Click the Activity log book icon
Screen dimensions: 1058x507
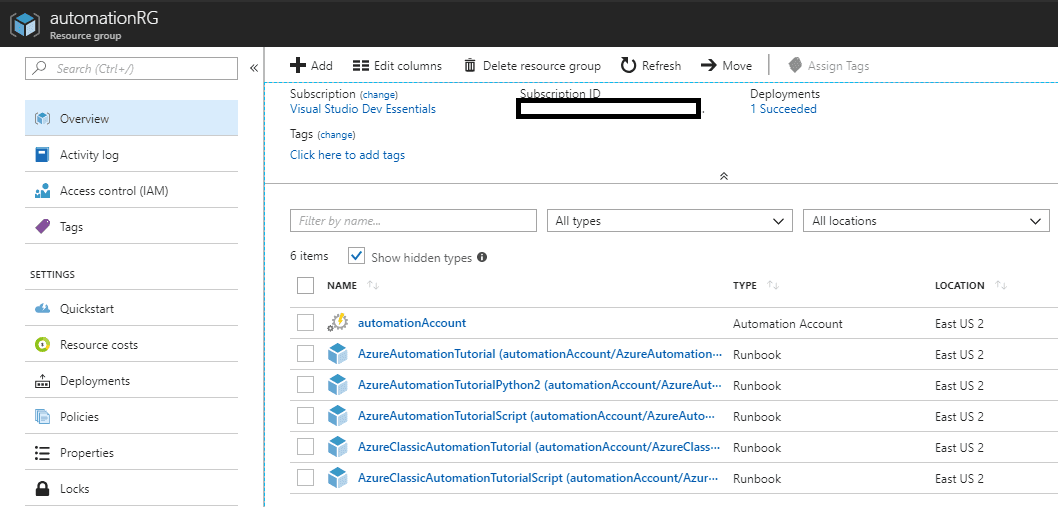[x=43, y=155]
